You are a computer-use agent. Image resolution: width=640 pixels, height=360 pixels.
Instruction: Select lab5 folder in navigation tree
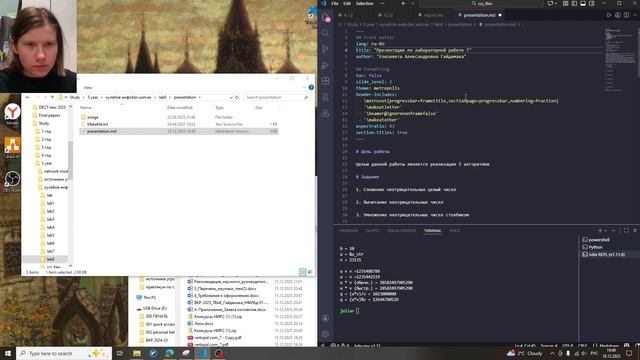click(50, 235)
